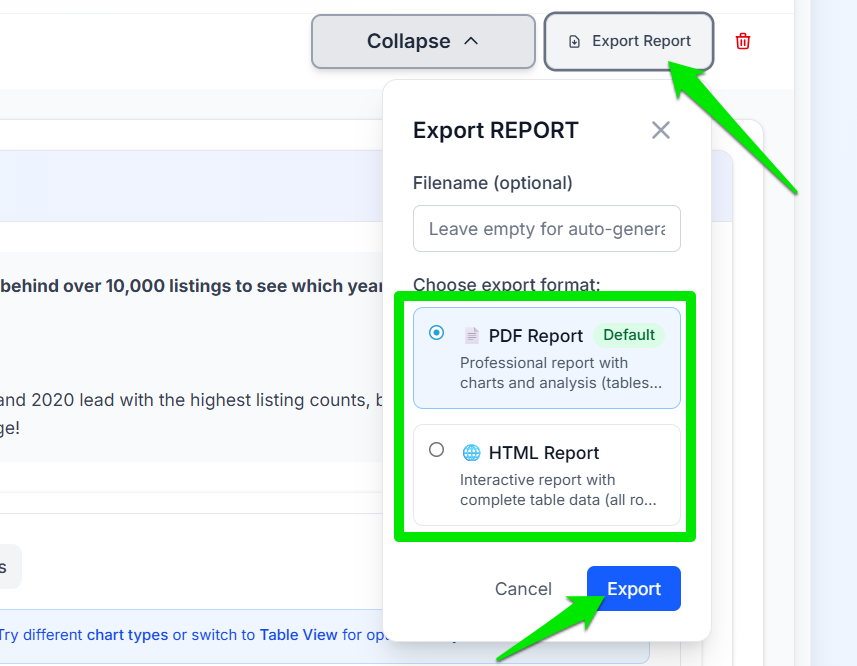Click the file icon inside Export Report

[574, 42]
